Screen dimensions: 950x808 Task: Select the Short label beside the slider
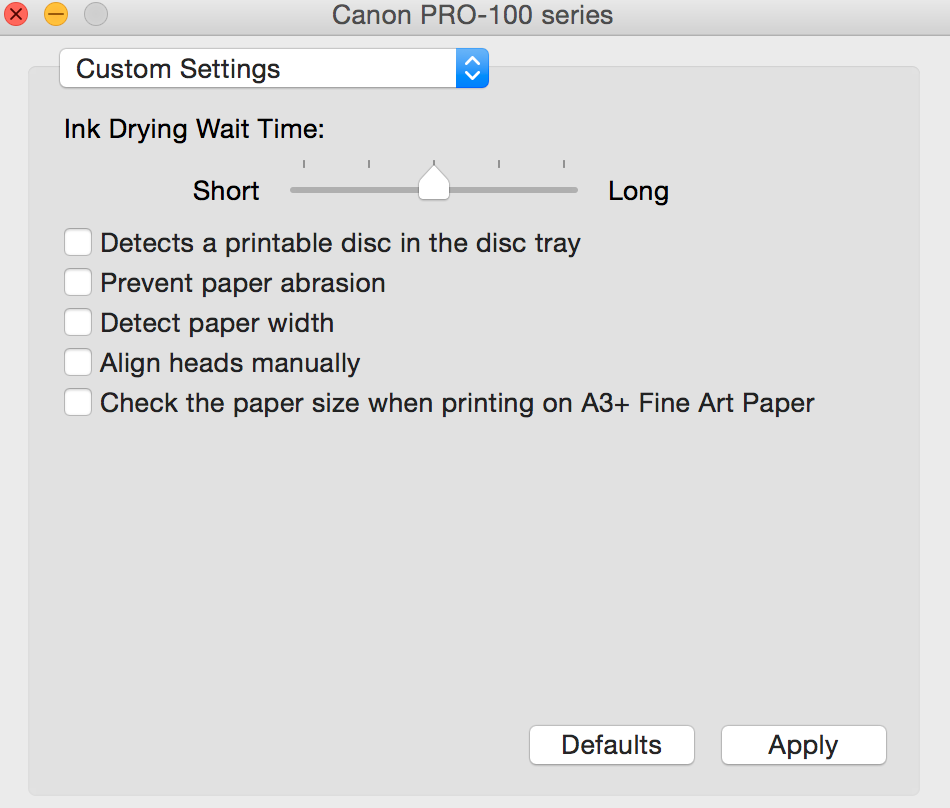pos(225,190)
